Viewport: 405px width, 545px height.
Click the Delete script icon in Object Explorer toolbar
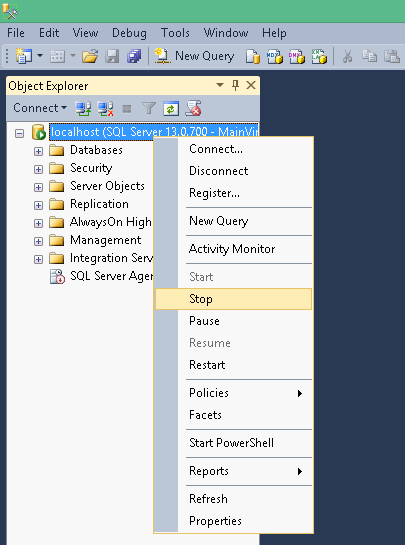click(x=193, y=108)
